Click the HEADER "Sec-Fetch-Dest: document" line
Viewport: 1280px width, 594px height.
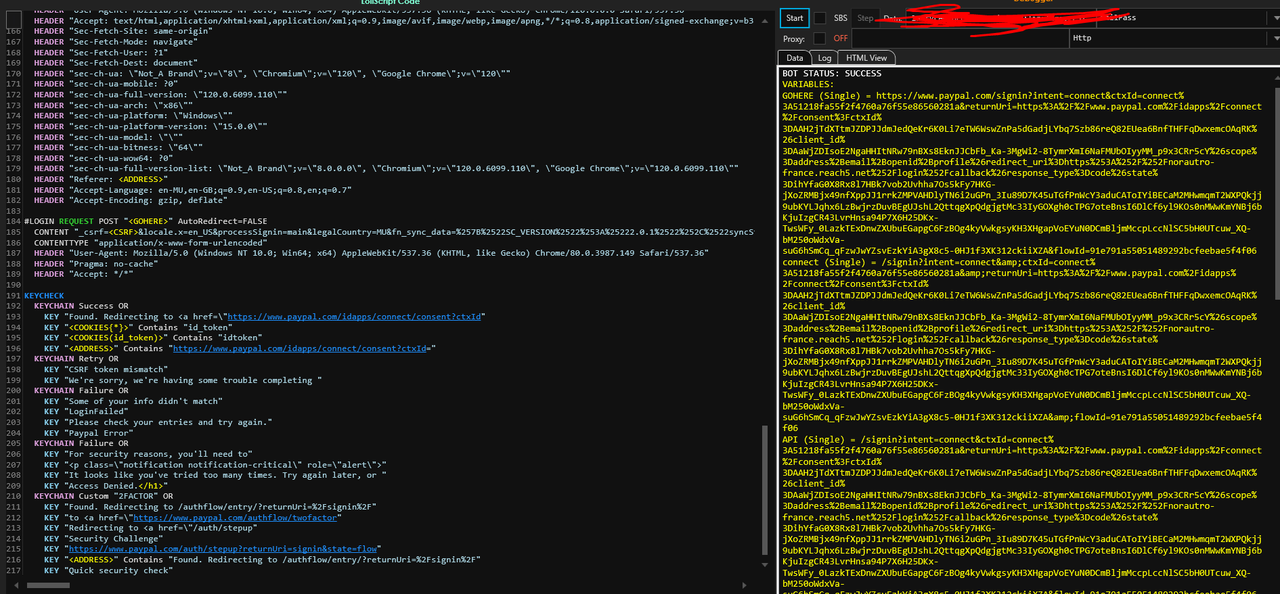pos(115,62)
